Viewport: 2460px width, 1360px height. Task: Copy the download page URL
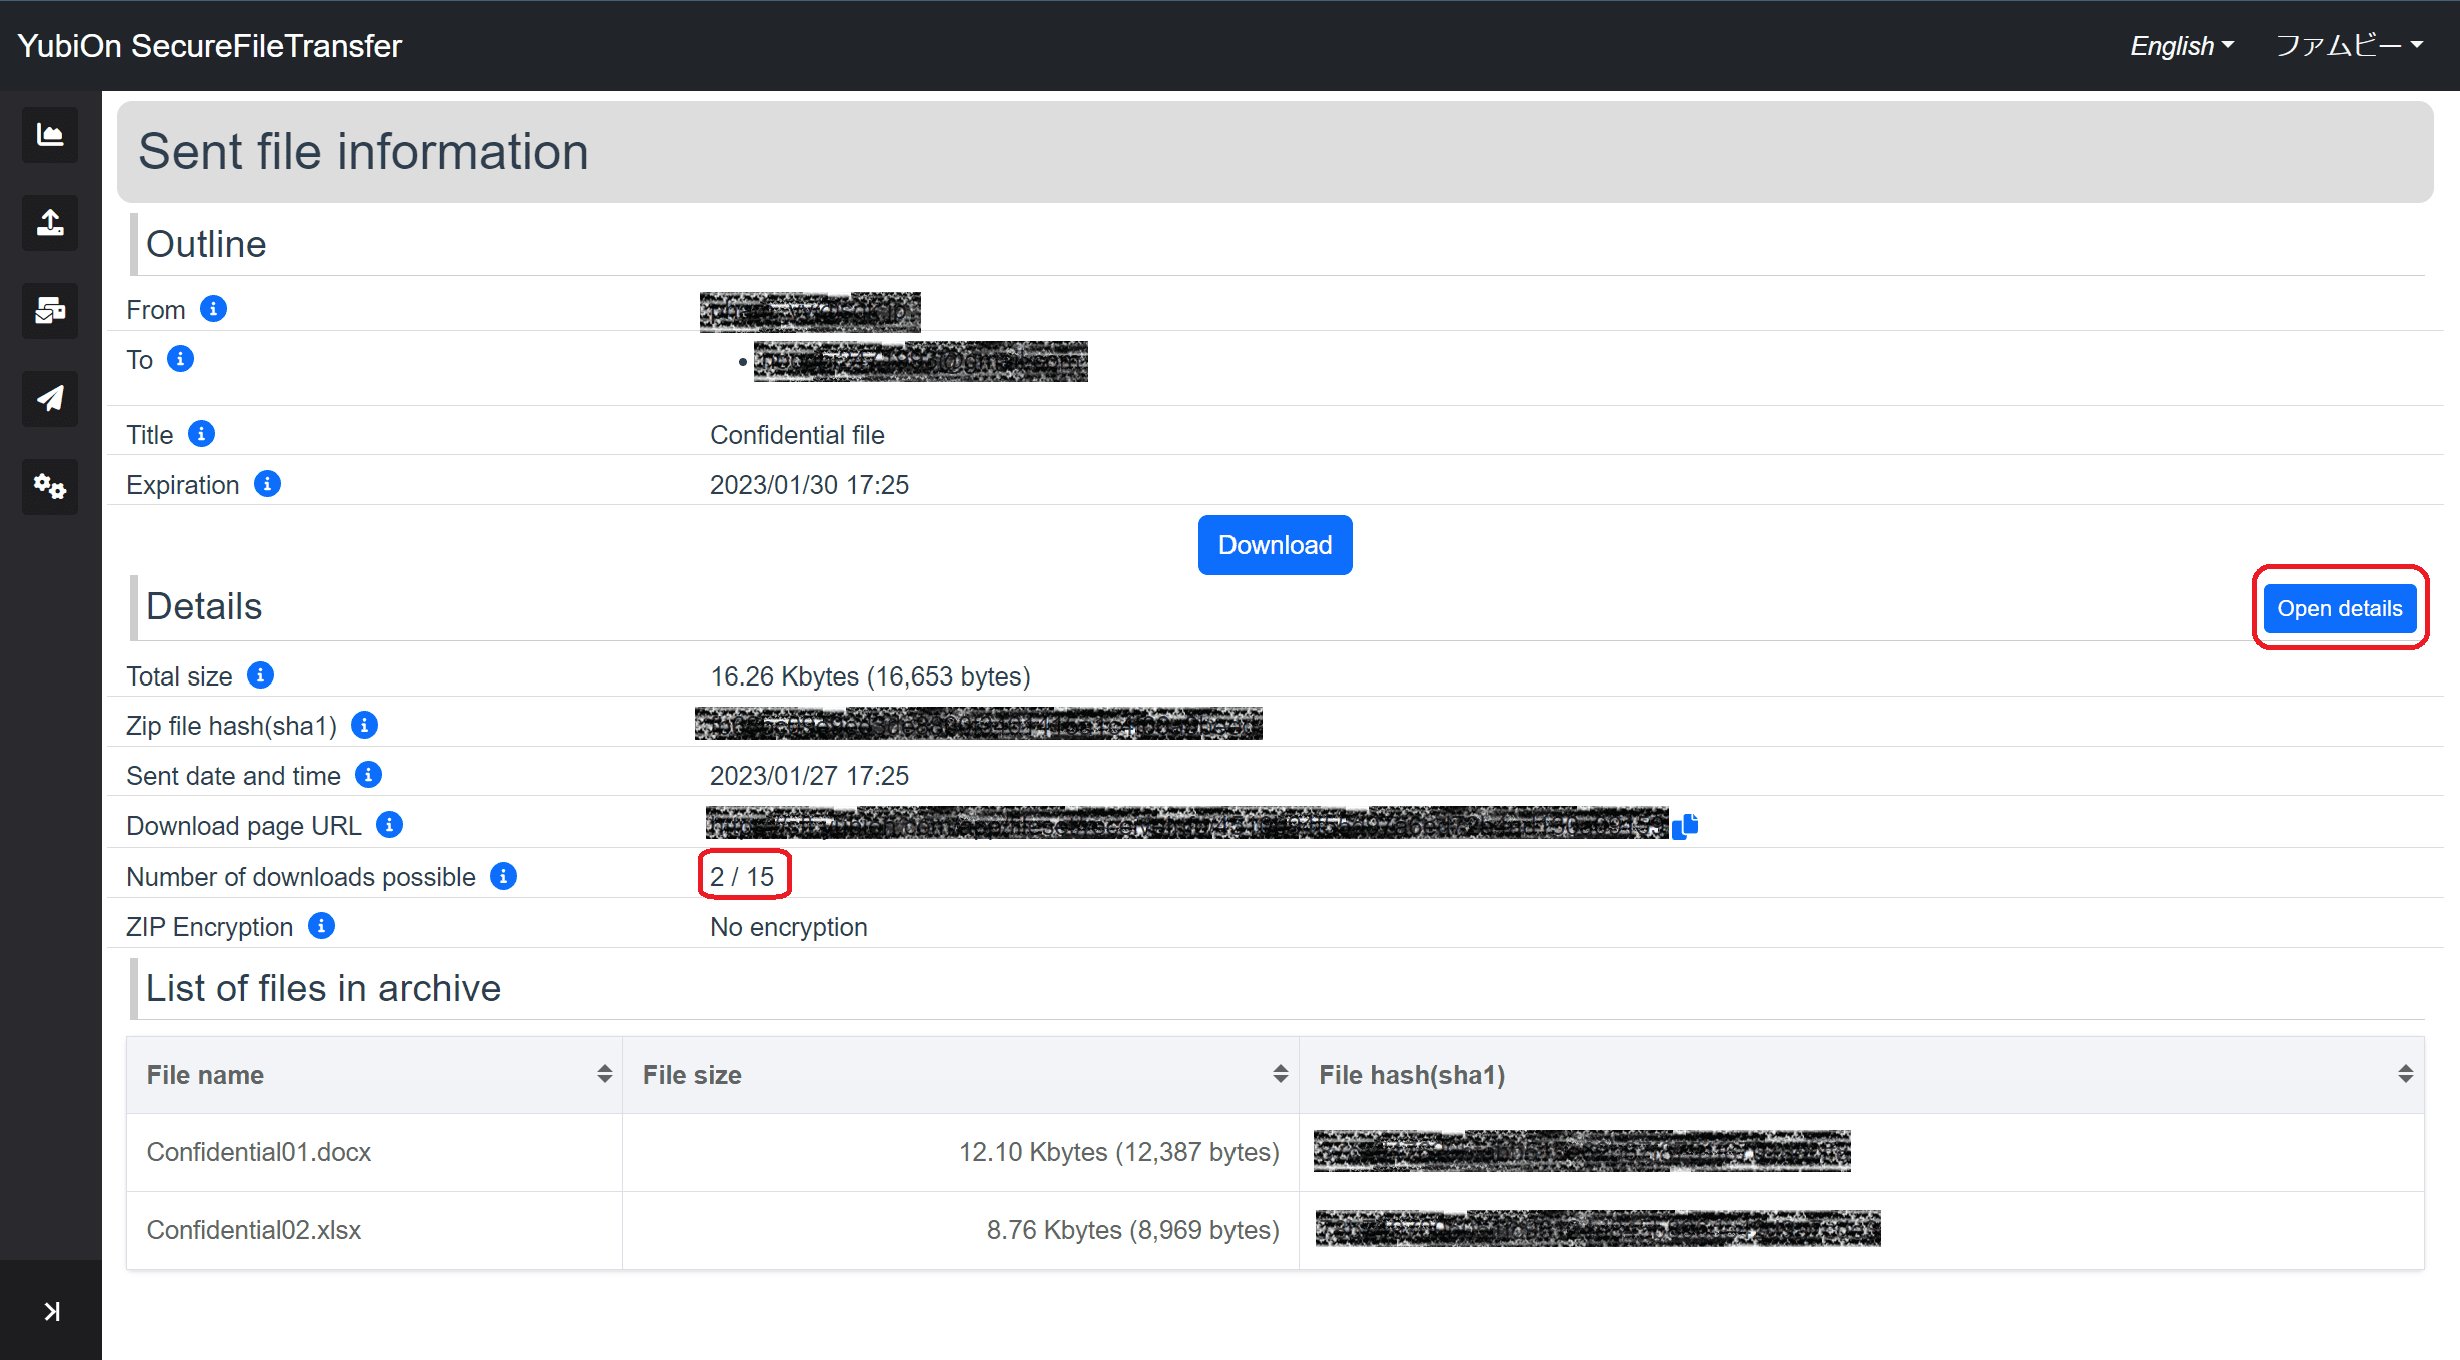pos(1685,825)
